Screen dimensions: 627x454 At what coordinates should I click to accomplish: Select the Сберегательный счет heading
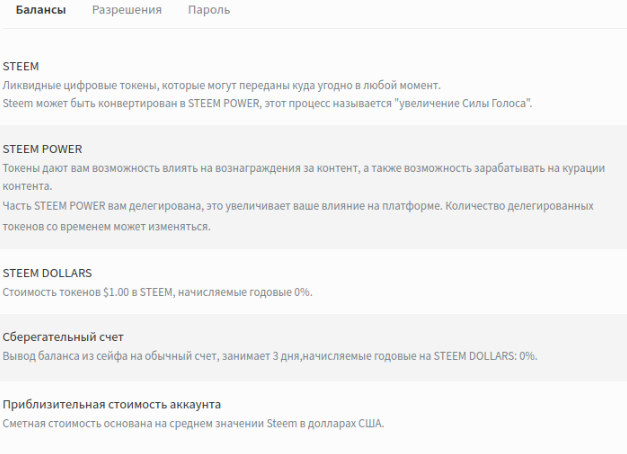coord(63,337)
